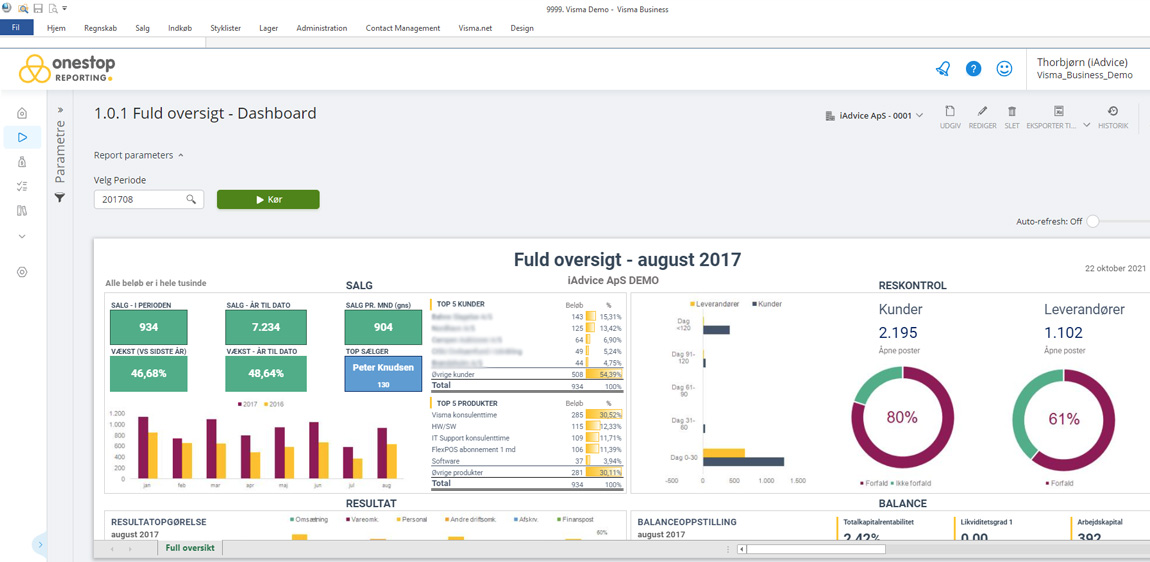Click the 48,64% Vækst år til dato tile
Screen dimensions: 1150x562
(x=265, y=374)
